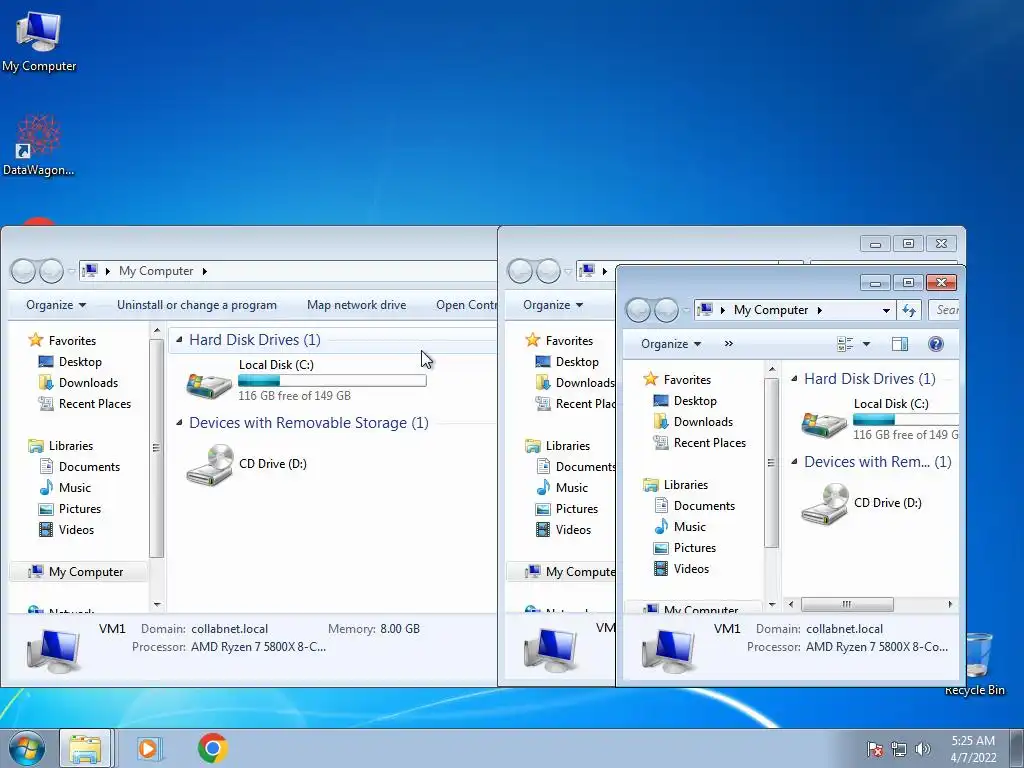1024x768 pixels.
Task: Collapse the Hard Disk Drives group in the left window
Action: pyautogui.click(x=179, y=340)
